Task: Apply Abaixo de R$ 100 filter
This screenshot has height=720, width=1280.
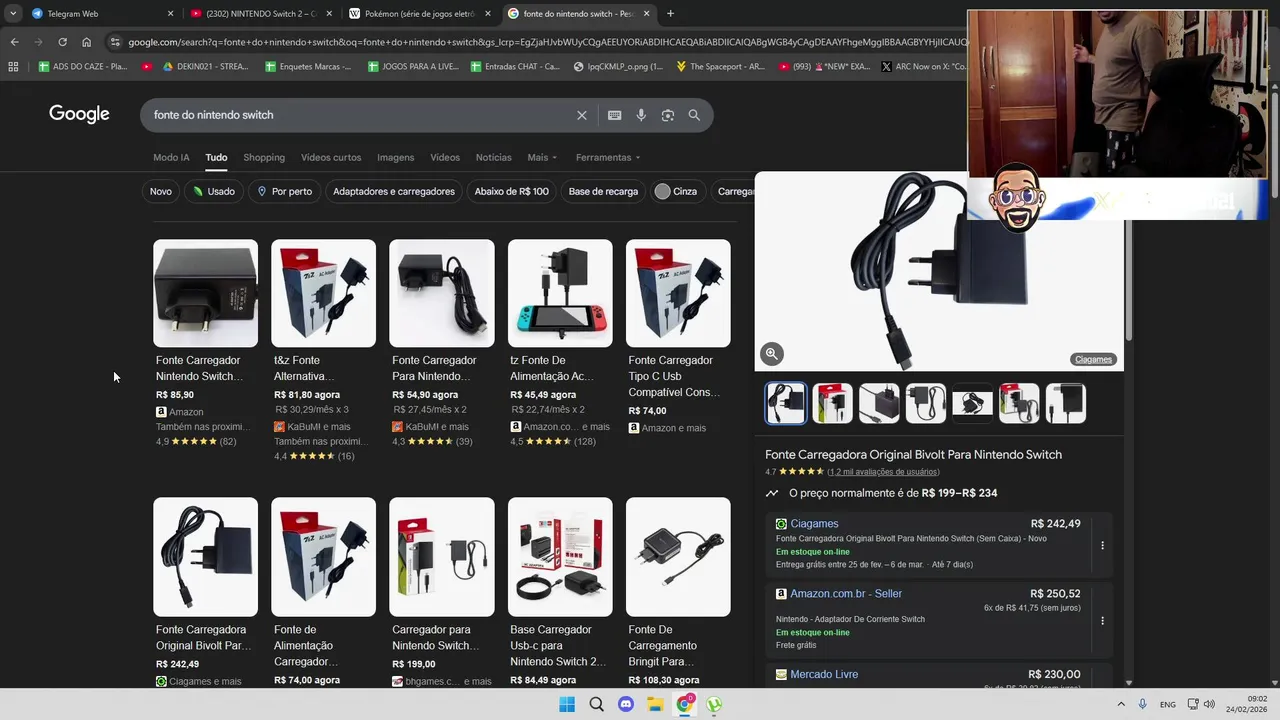Action: (x=511, y=191)
